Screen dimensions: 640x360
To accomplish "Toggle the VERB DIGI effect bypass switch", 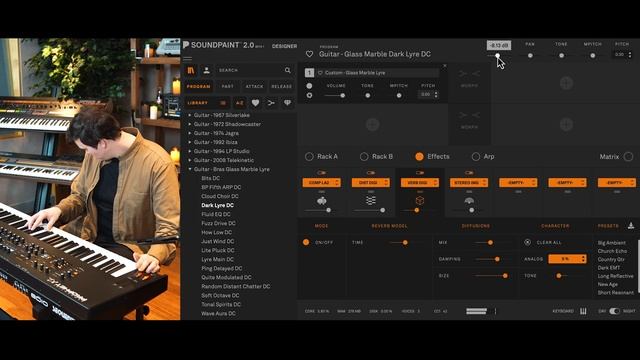I will [420, 173].
